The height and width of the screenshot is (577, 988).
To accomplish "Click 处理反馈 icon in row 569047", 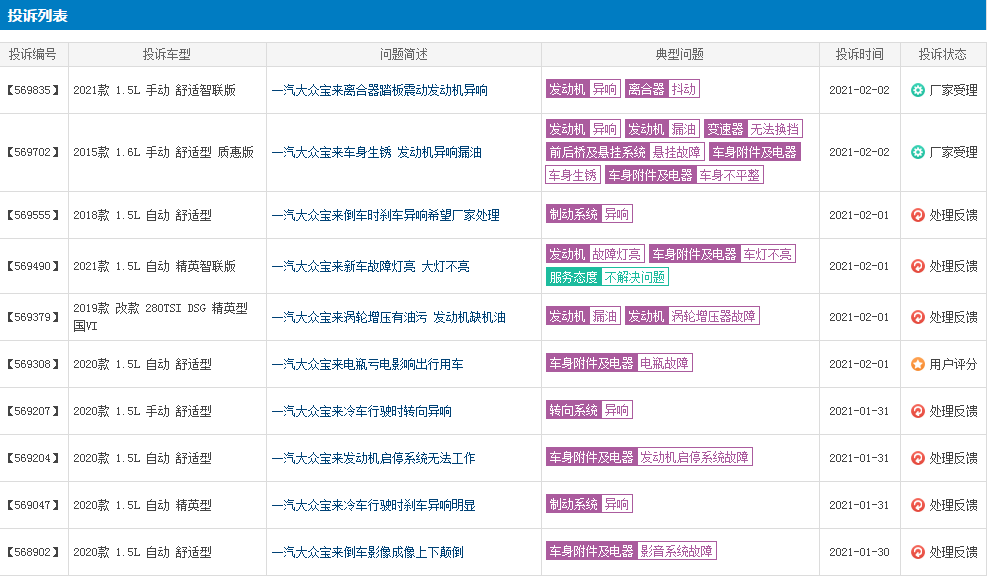I will pos(917,505).
